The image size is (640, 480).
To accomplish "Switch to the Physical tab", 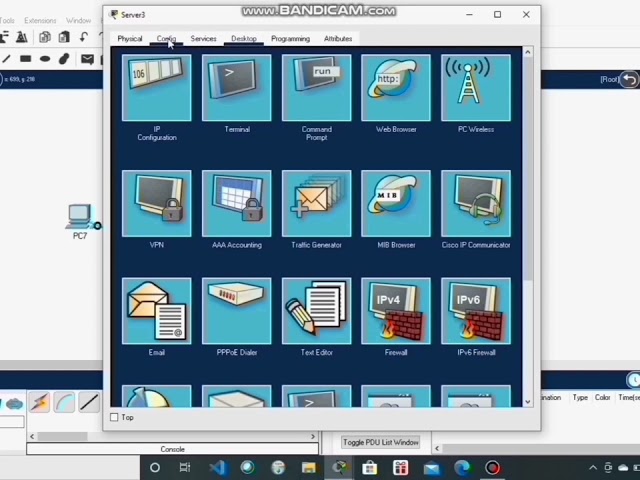I will [130, 39].
